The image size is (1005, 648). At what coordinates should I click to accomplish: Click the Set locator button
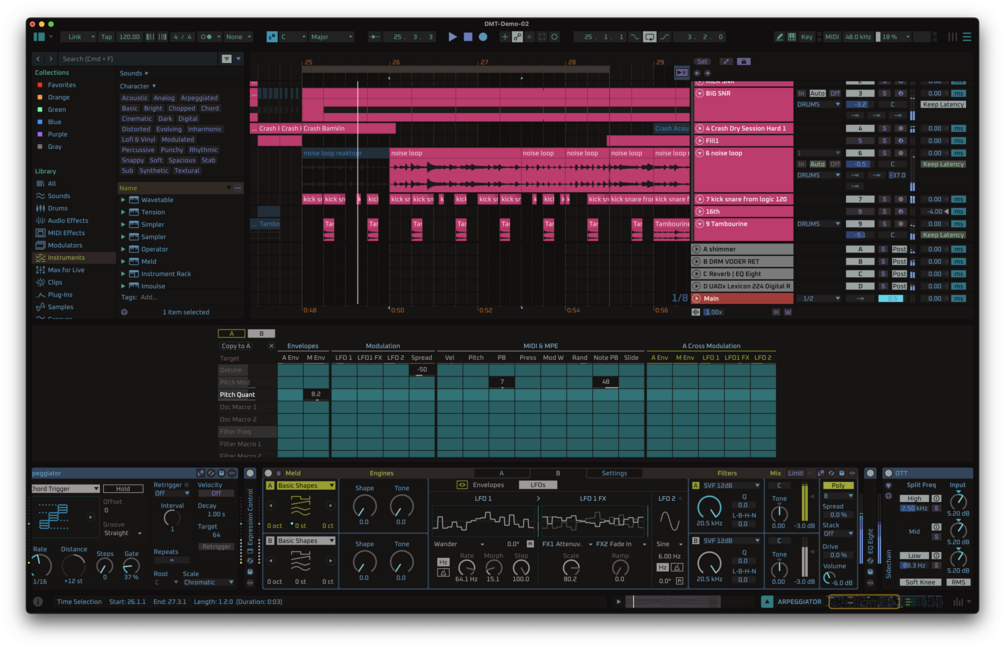tap(702, 62)
